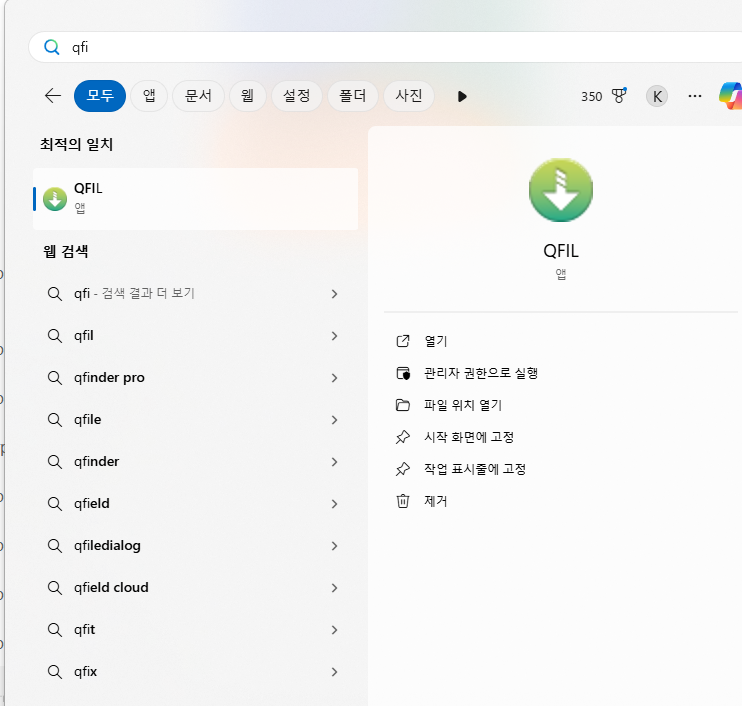Expand the chevron next to qfit

coord(335,630)
